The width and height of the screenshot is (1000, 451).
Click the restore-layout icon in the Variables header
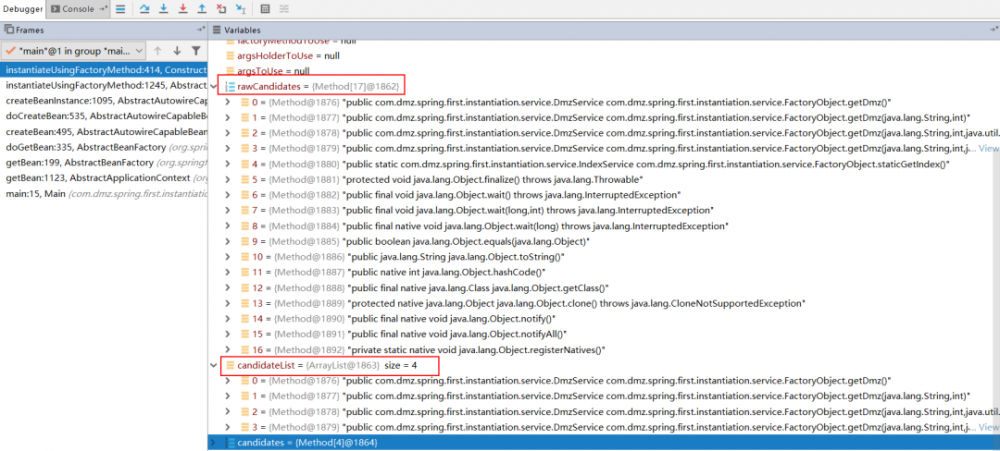(x=994, y=30)
